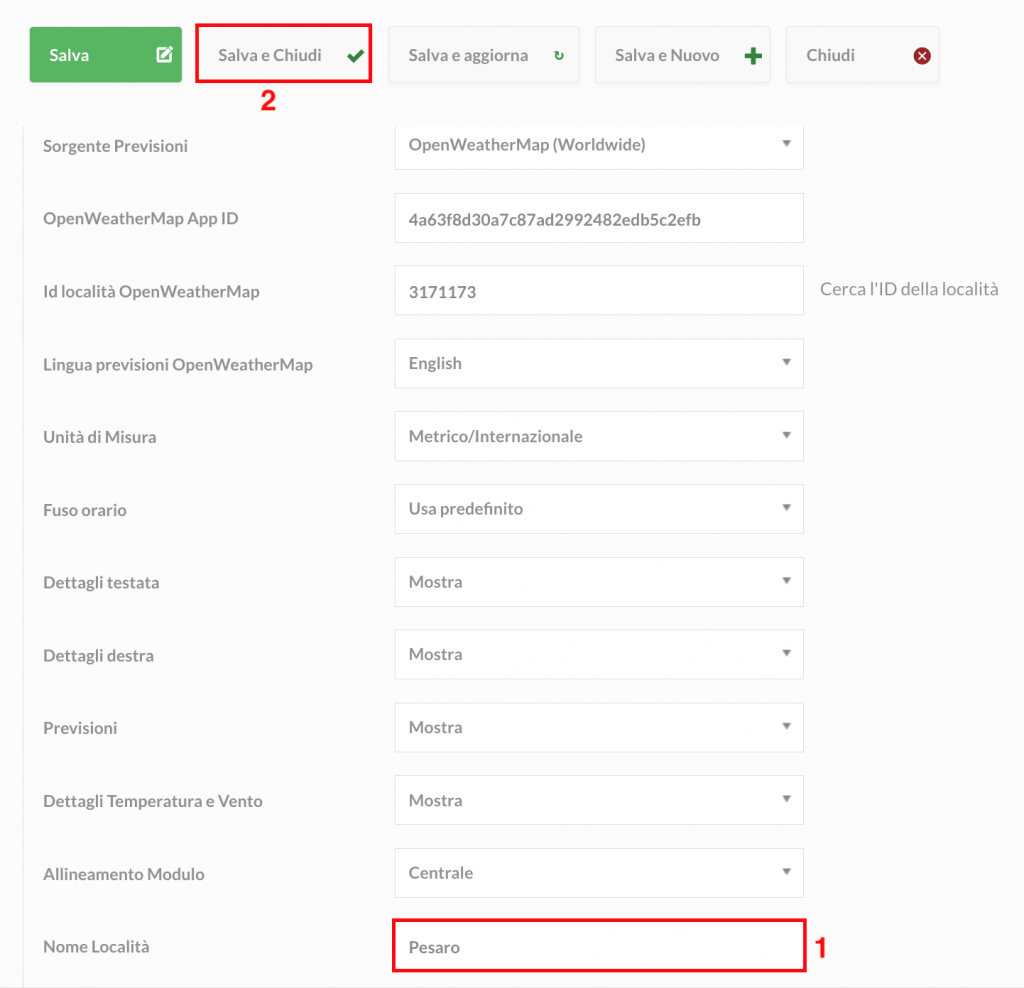This screenshot has width=1024, height=988.
Task: Click the green plus icon on Salva e Nuovo
Action: point(753,56)
